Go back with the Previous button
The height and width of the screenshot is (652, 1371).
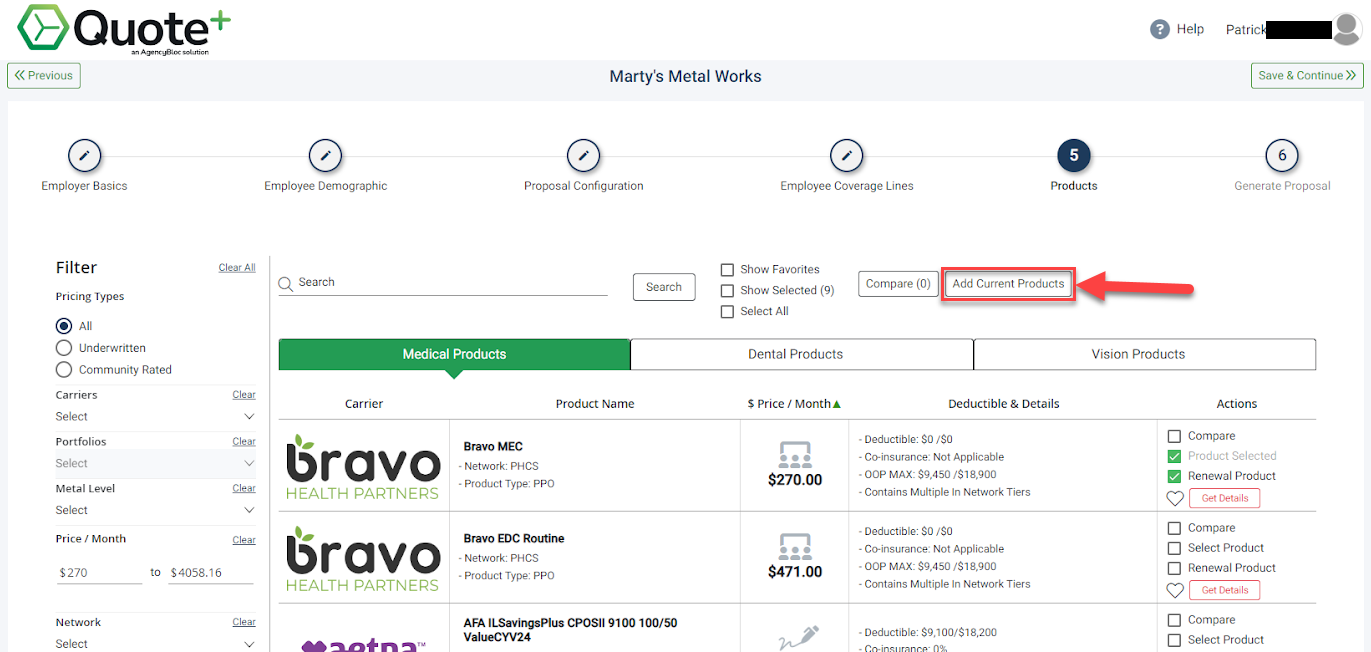click(44, 76)
